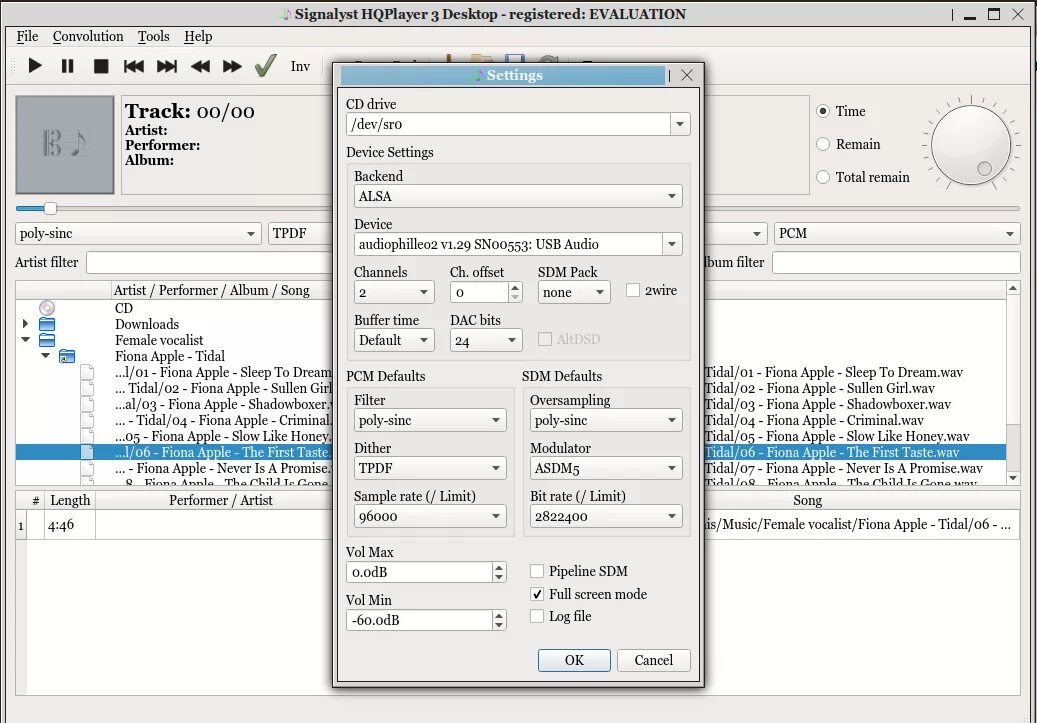Click the CD disc icon in library tree

coord(47,308)
